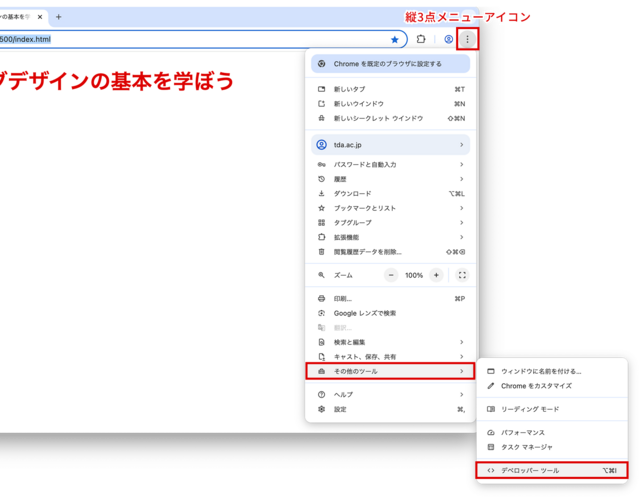Choose 印刷 menu item
This screenshot has width=640, height=498.
tap(391, 299)
